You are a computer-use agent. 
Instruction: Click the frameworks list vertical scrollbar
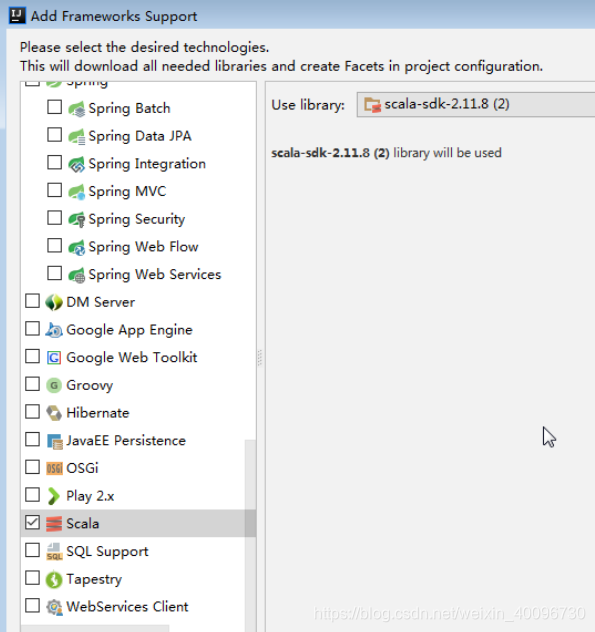coord(250,536)
